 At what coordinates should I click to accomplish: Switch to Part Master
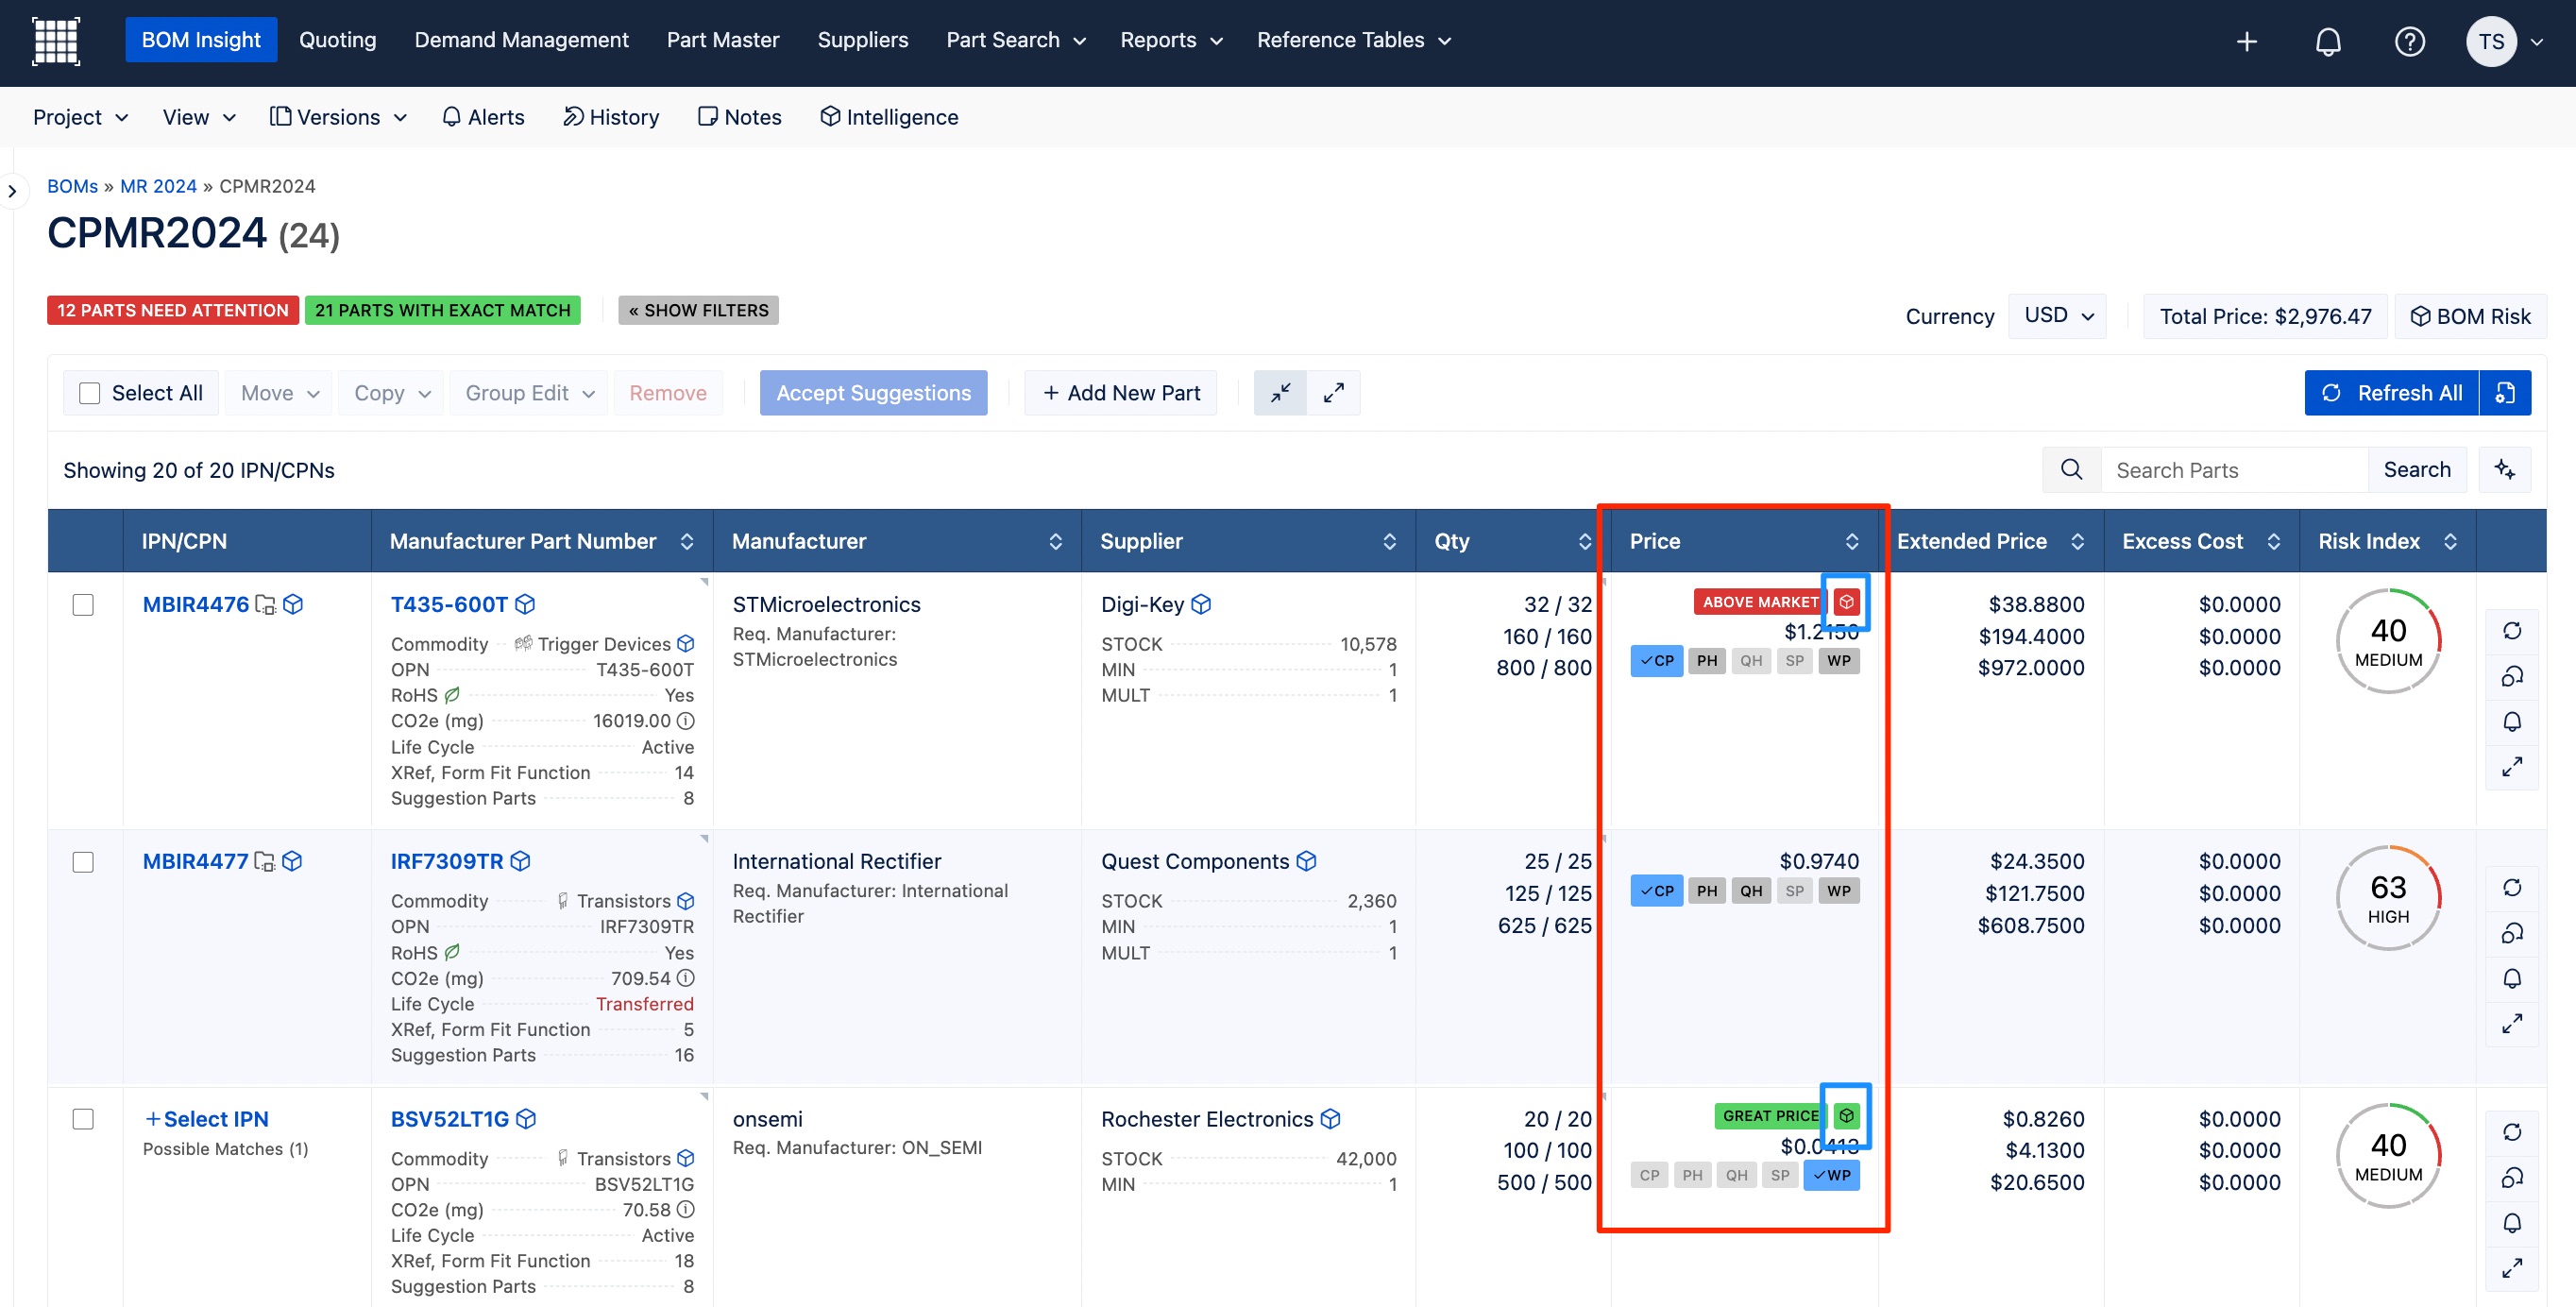[x=723, y=40]
